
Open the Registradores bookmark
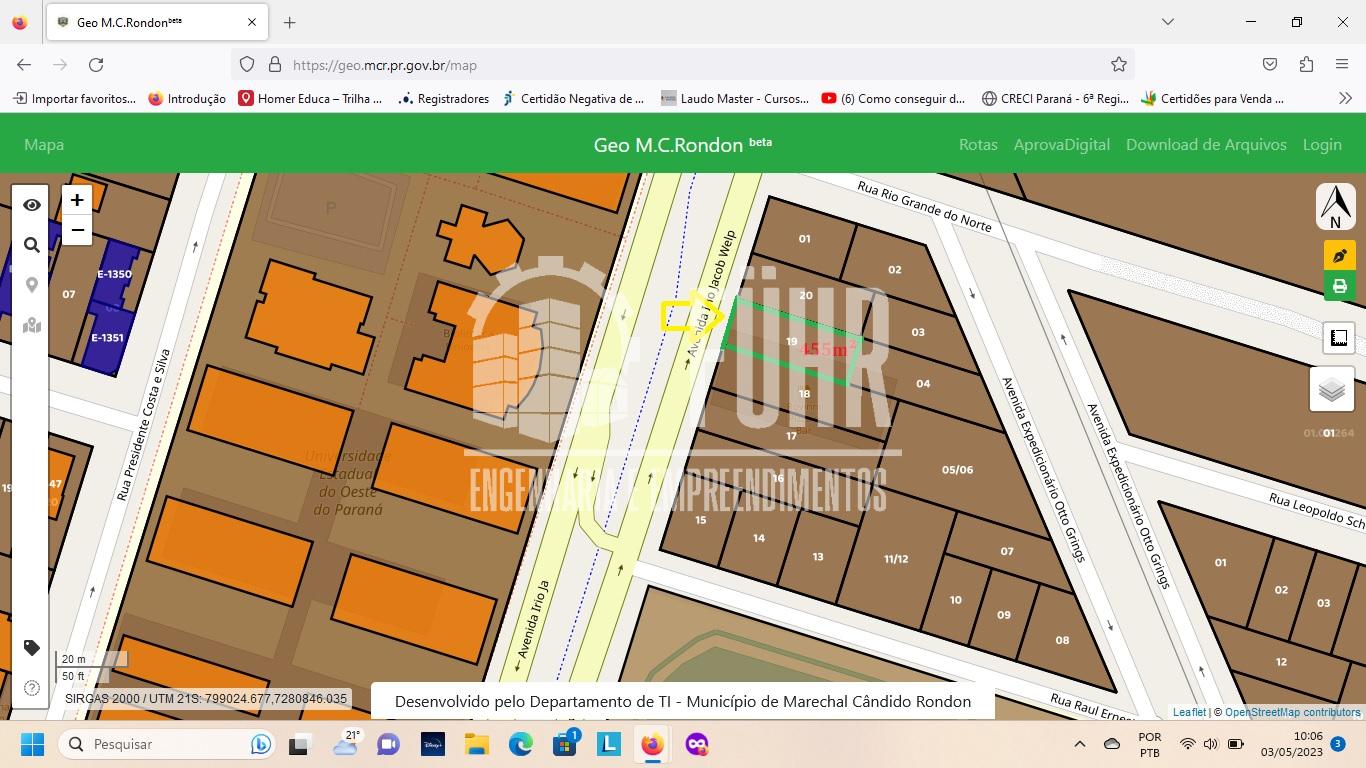coord(443,98)
